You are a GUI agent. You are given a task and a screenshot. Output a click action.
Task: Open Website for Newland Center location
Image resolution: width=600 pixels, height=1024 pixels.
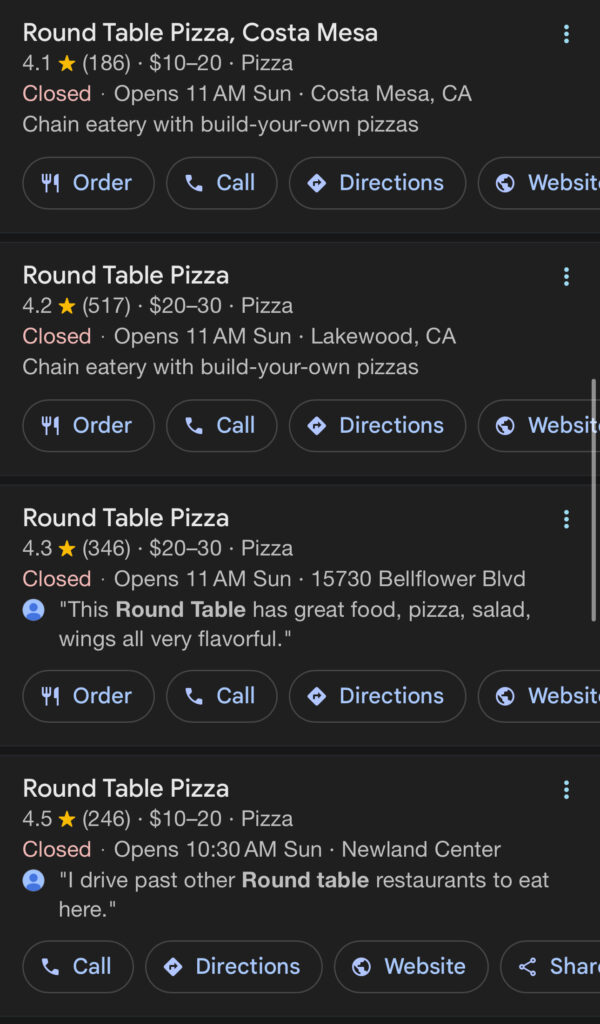[410, 967]
